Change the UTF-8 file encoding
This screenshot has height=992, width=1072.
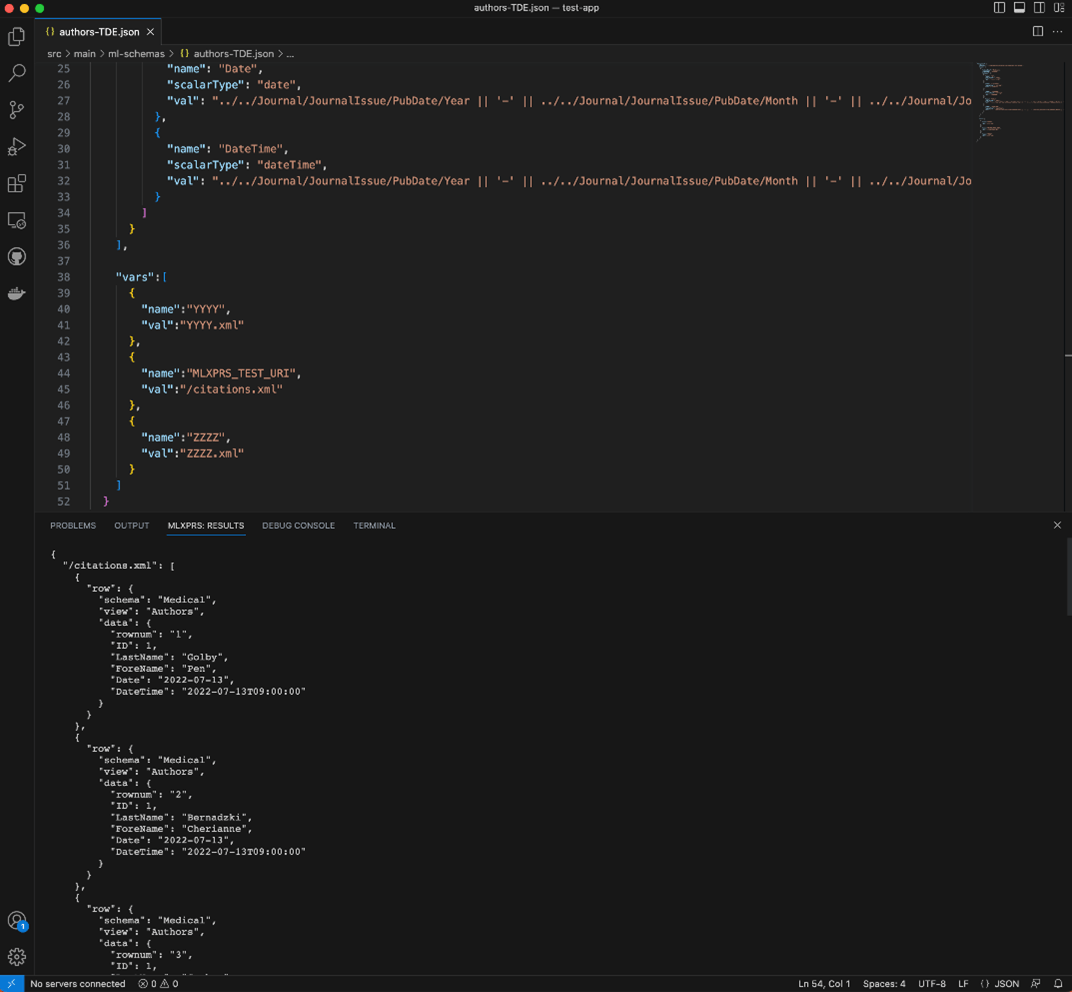(x=931, y=984)
